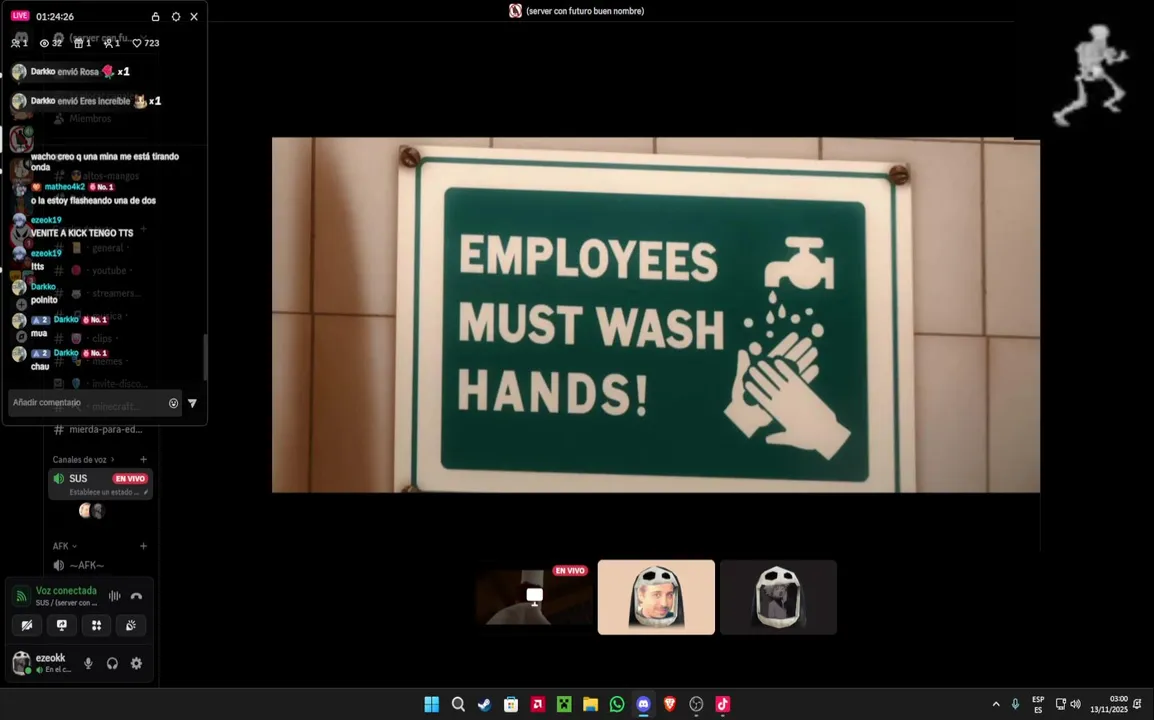Open the ezeokk user profile avatar
This screenshot has height=720, width=1154.
pos(22,663)
